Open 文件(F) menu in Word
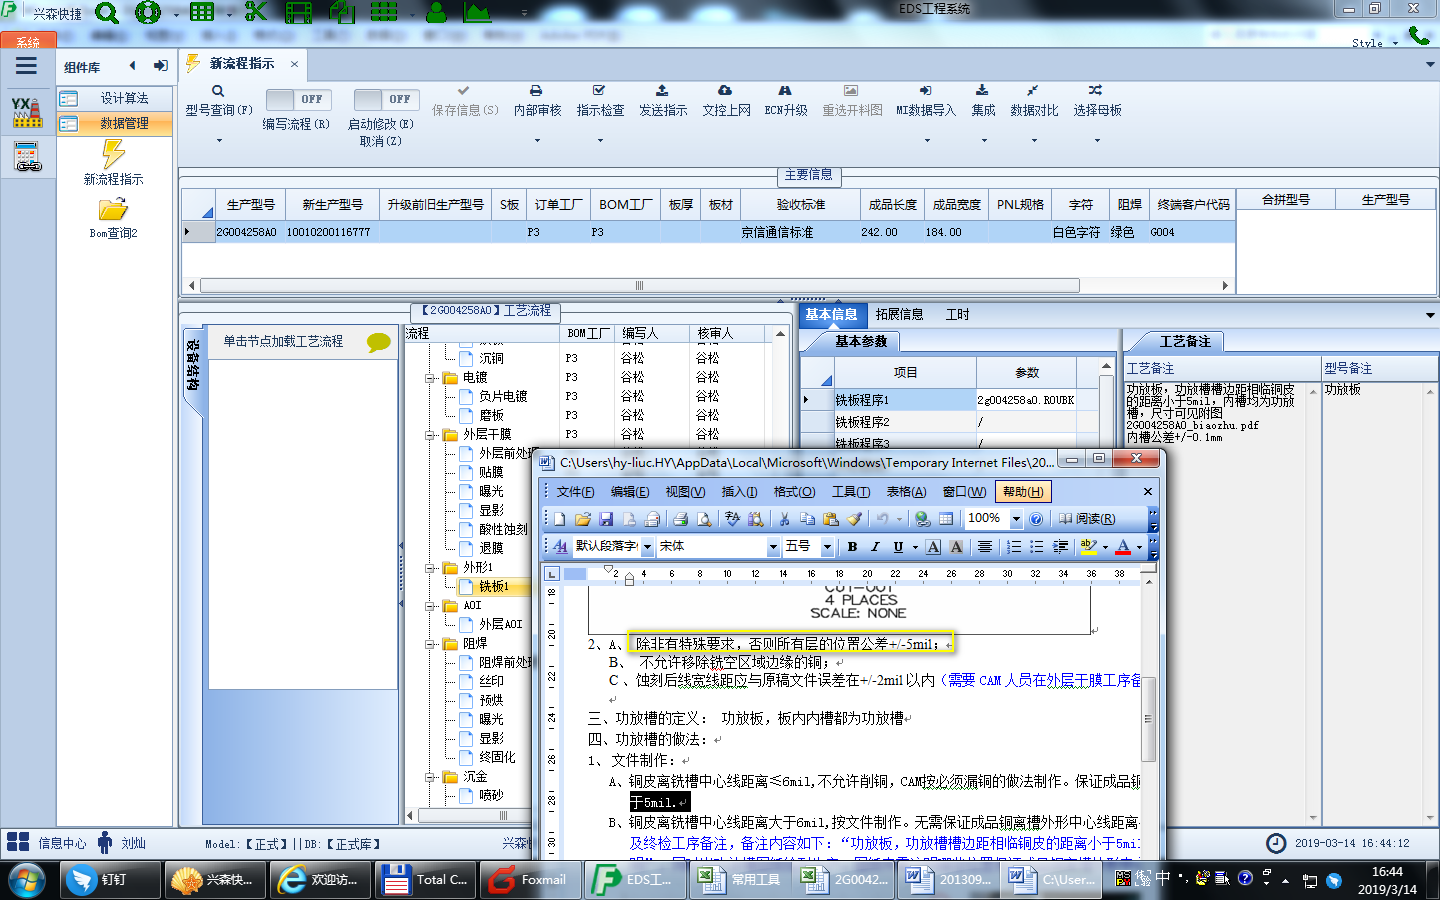 575,492
